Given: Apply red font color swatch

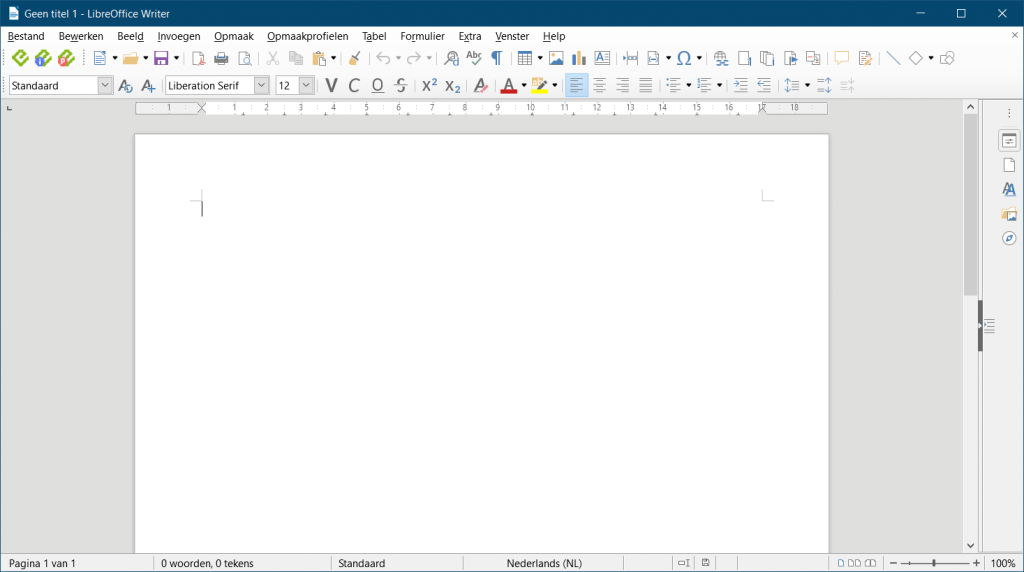Looking at the screenshot, I should tap(509, 86).
